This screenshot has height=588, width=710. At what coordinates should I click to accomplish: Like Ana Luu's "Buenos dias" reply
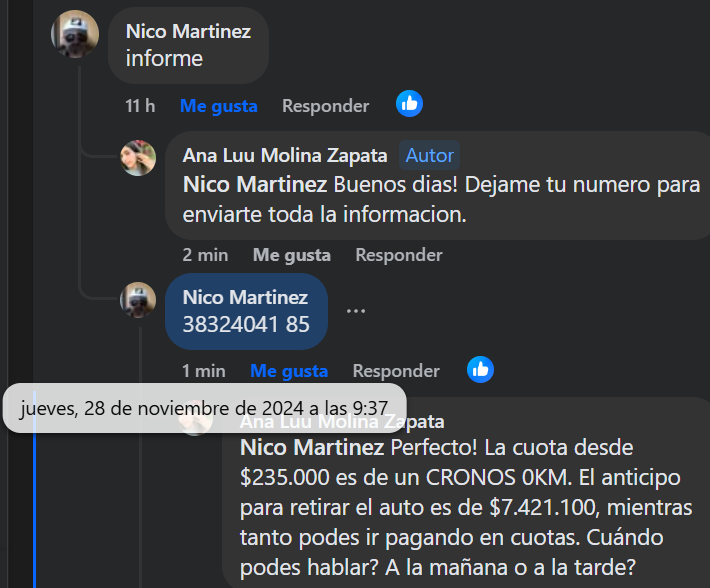(291, 255)
